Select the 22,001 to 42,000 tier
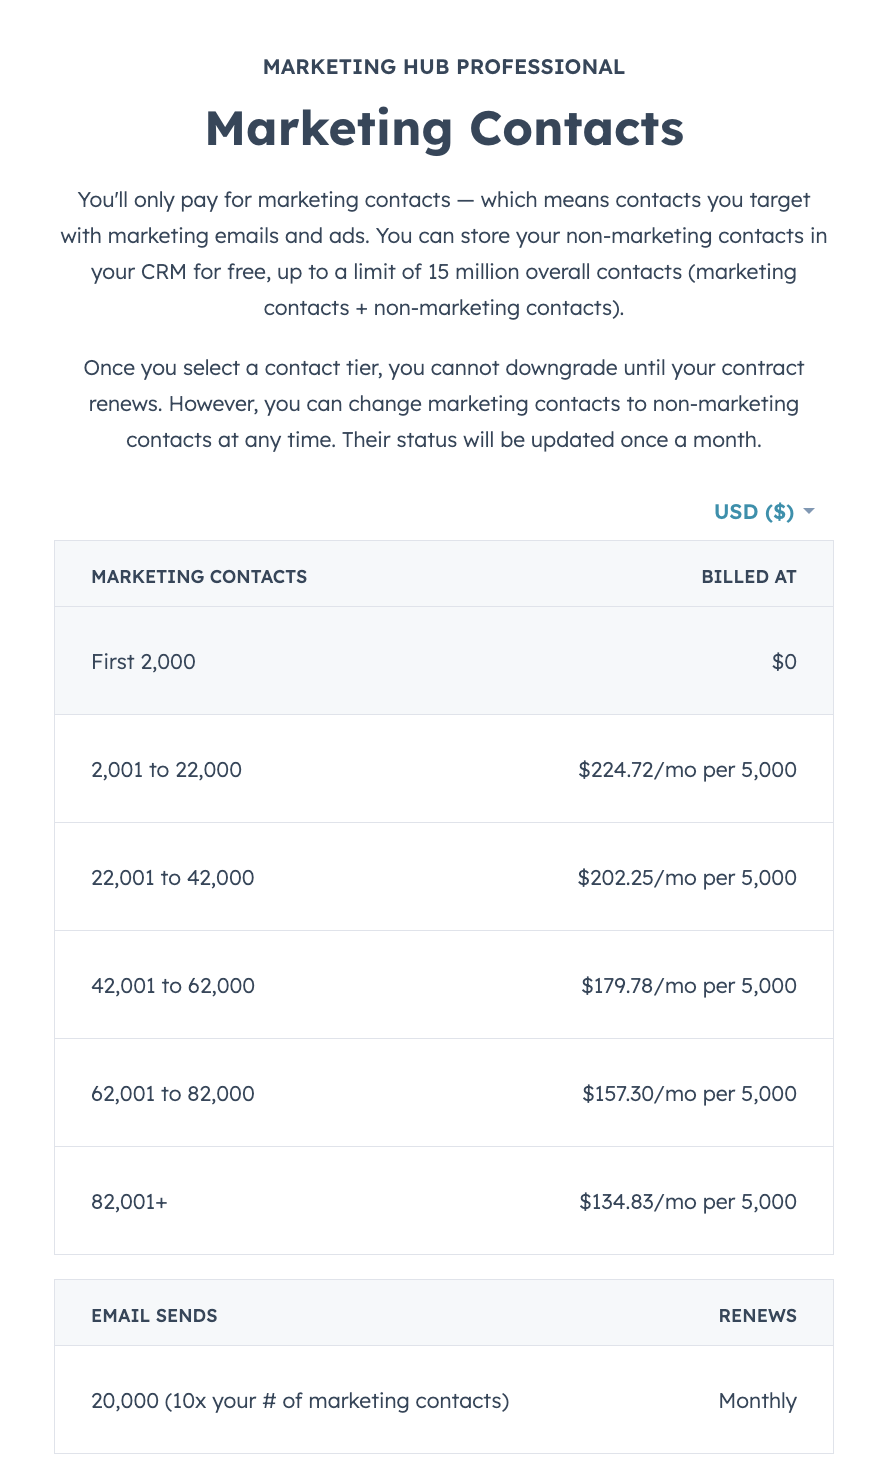The width and height of the screenshot is (886, 1480). pyautogui.click(x=172, y=878)
